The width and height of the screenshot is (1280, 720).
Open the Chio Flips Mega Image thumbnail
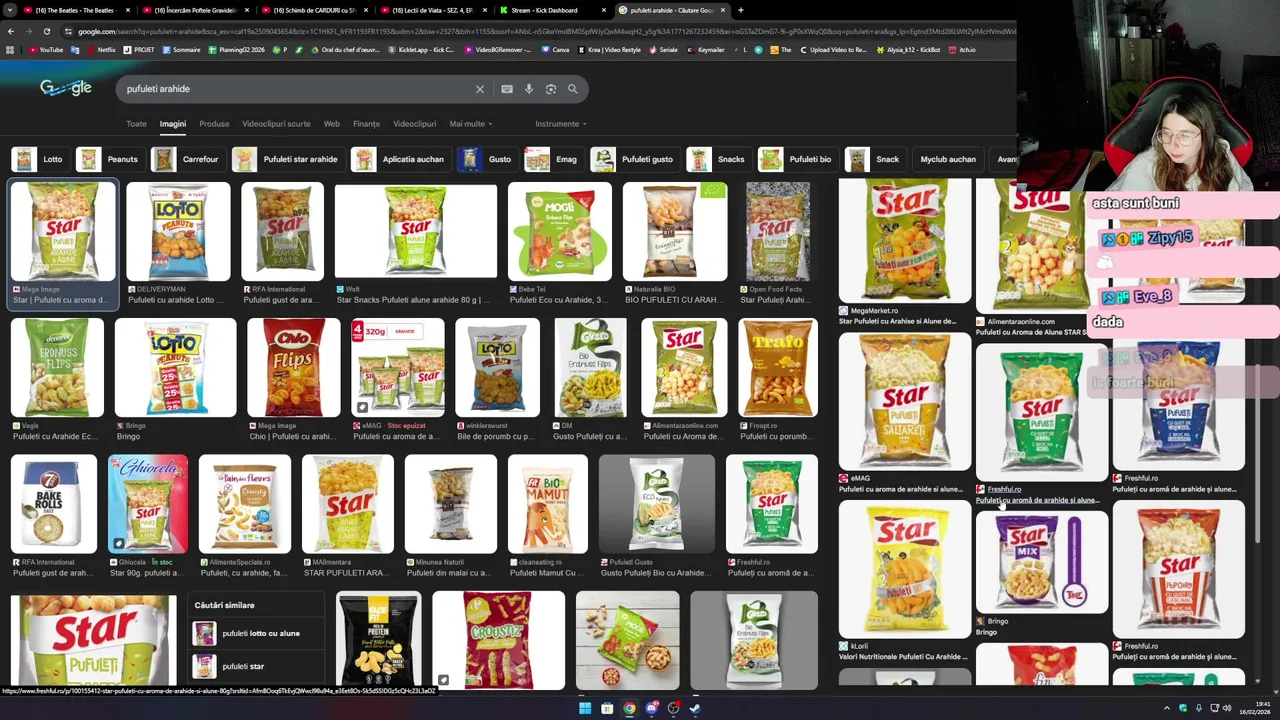pyautogui.click(x=293, y=367)
